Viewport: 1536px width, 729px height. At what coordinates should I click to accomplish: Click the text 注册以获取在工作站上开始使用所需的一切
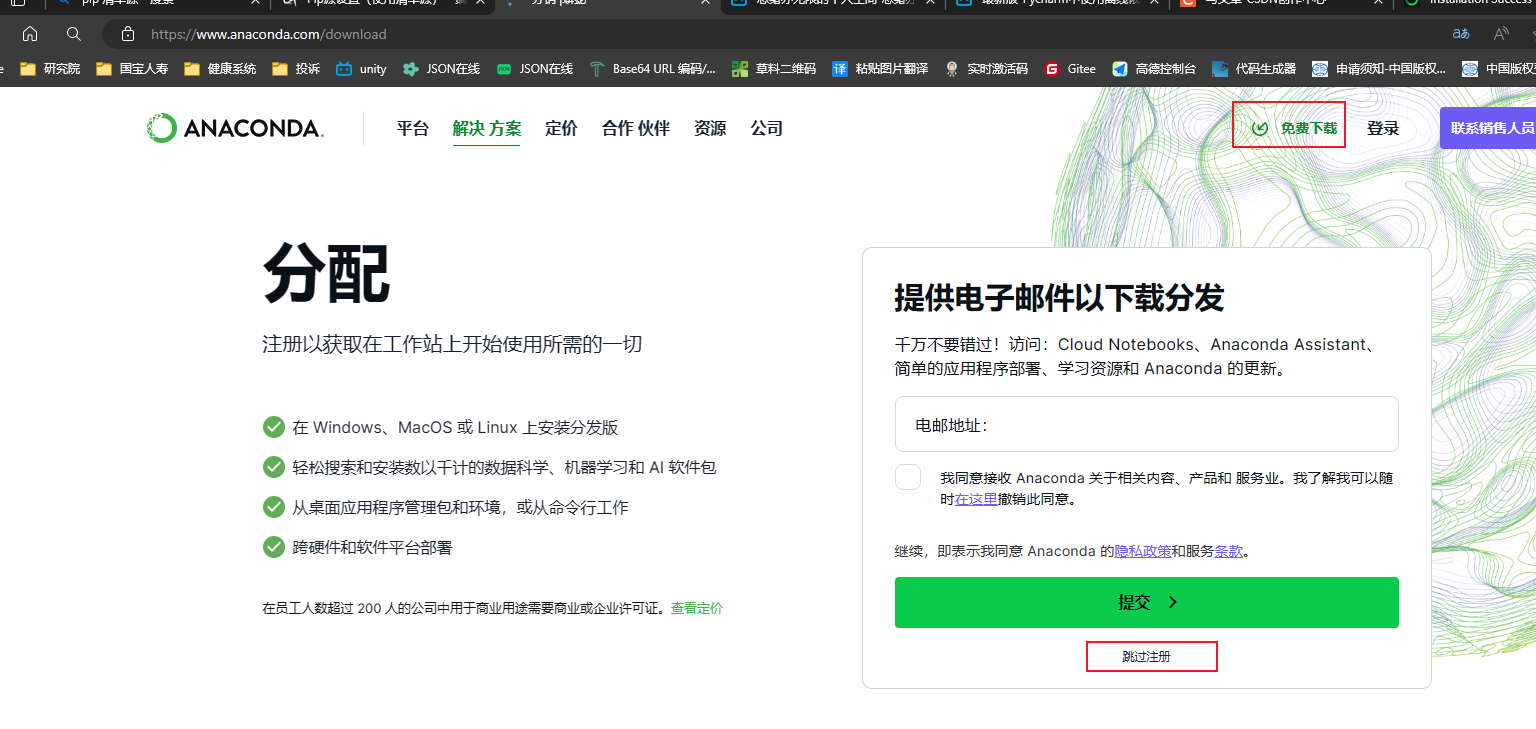[452, 344]
